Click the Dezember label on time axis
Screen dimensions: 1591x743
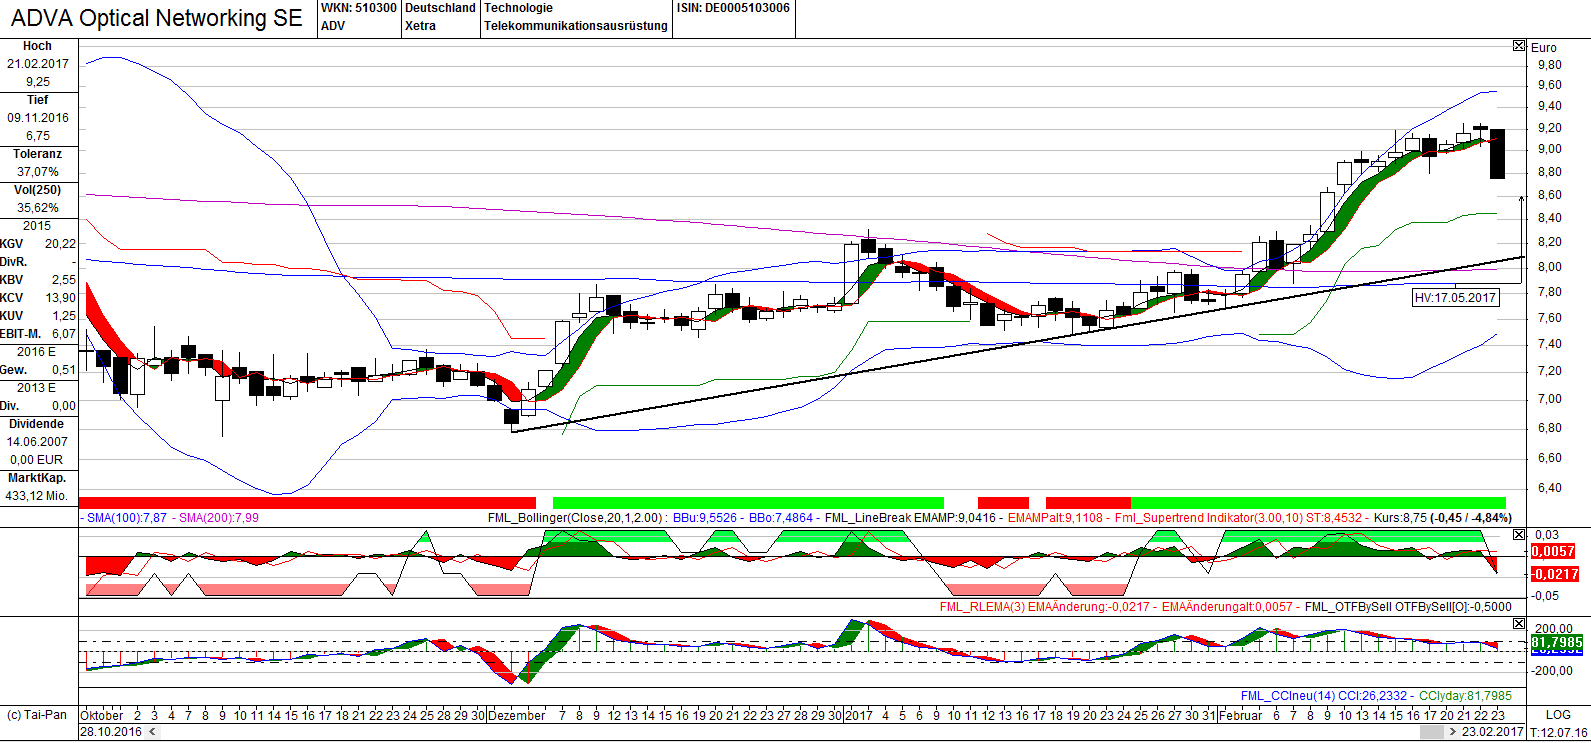click(517, 715)
